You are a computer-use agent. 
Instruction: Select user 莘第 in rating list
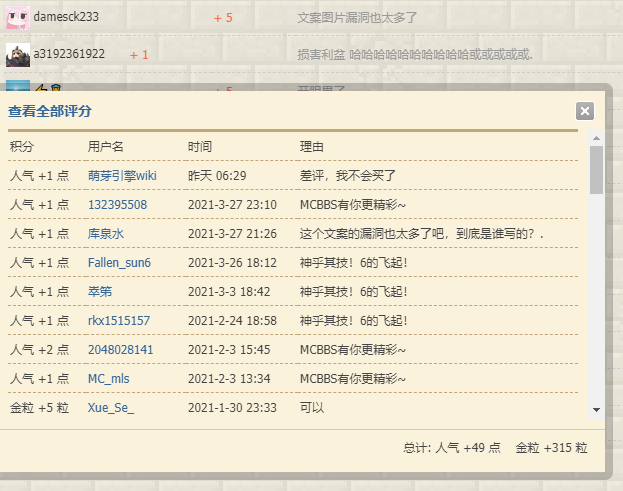coord(100,292)
